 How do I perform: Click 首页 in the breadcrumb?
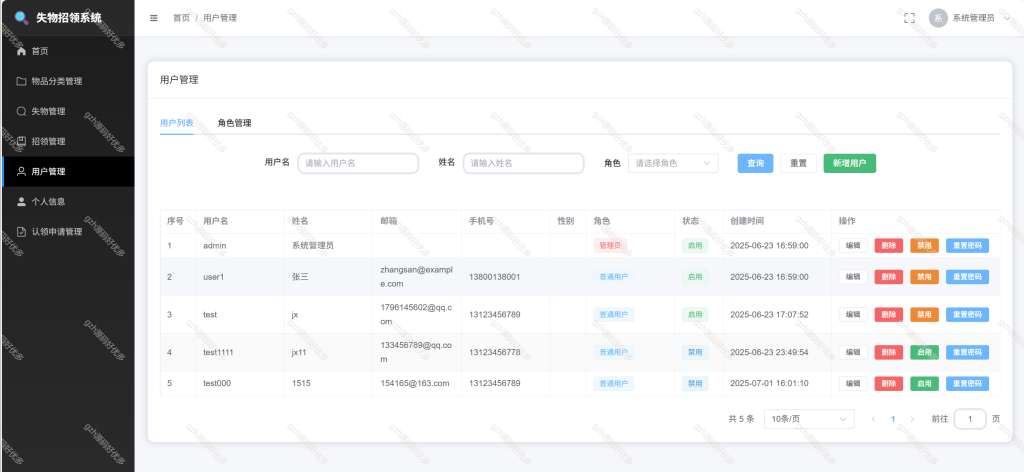click(x=181, y=18)
